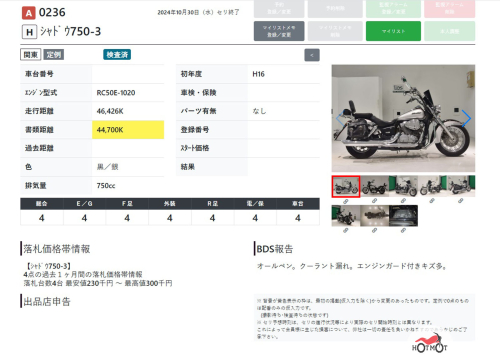This screenshot has height=360, width=500.
Task: Click the red 'A' grade badge
Action: [29, 13]
